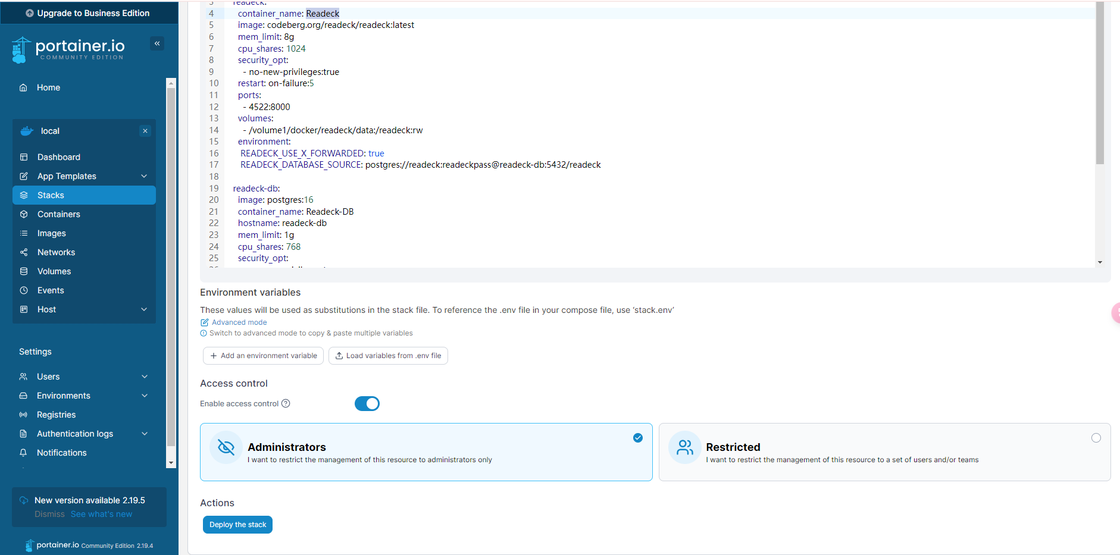Screen dimensions: 1120x555
Task: Click the Registries radio-wave icon
Action: 24,415
